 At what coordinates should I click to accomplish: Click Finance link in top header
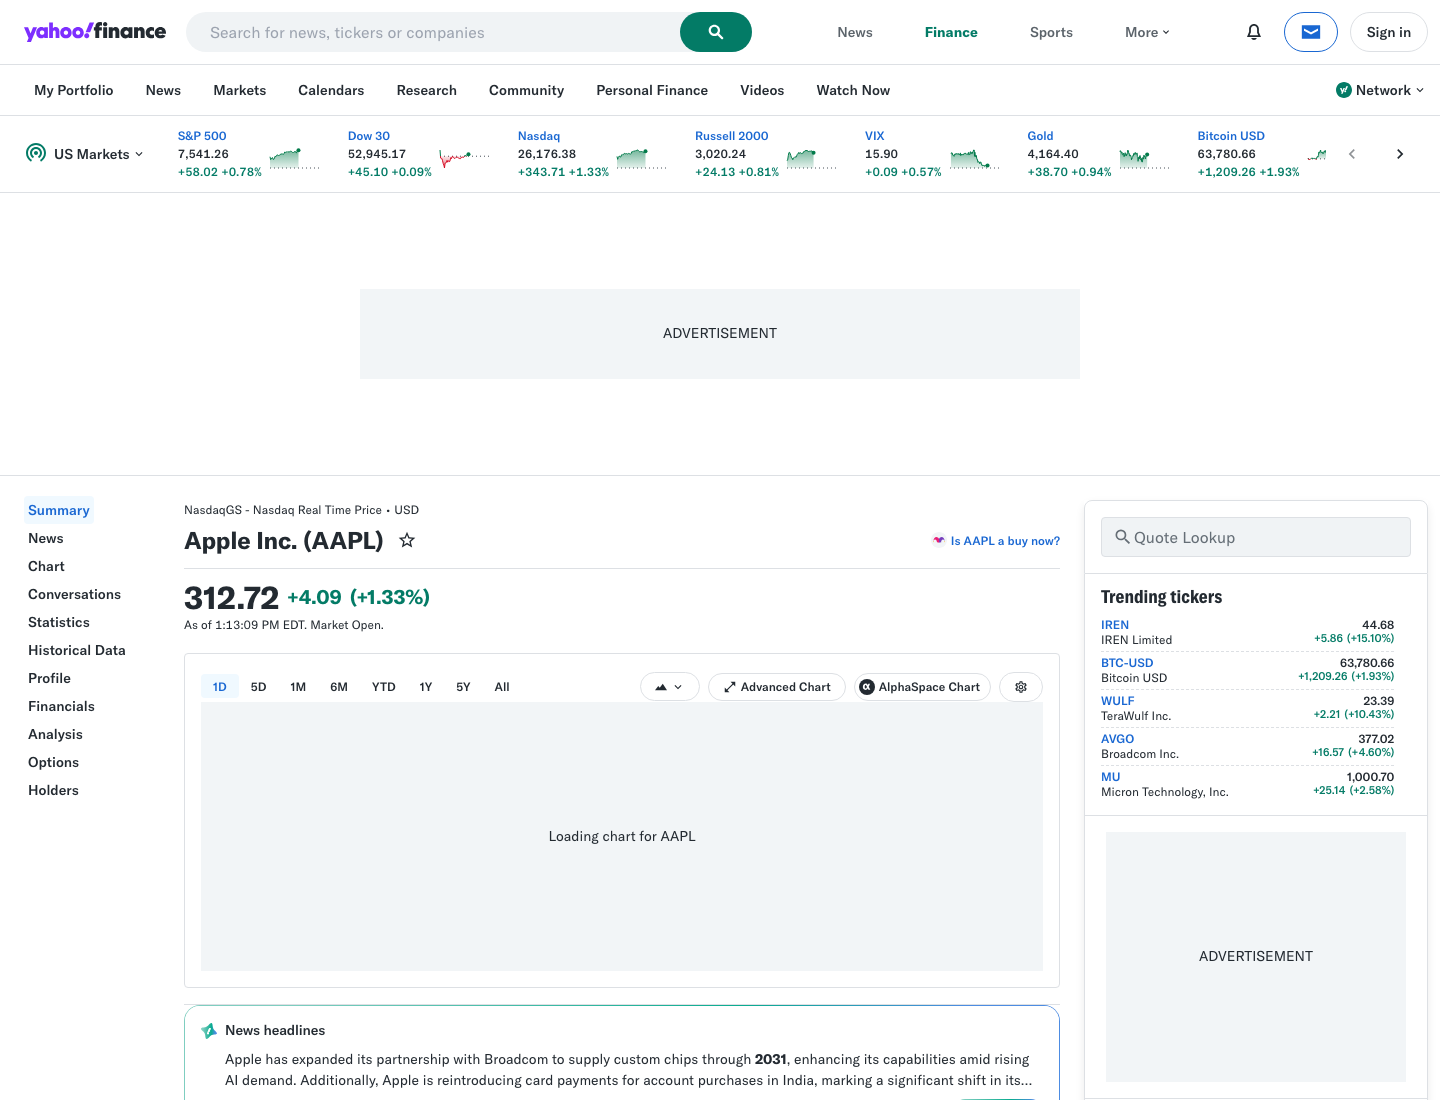pos(951,32)
